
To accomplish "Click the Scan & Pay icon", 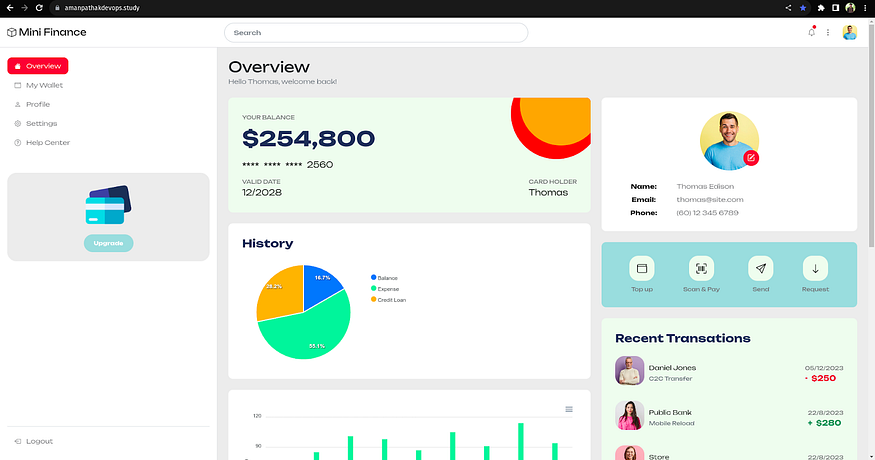I will point(701,269).
